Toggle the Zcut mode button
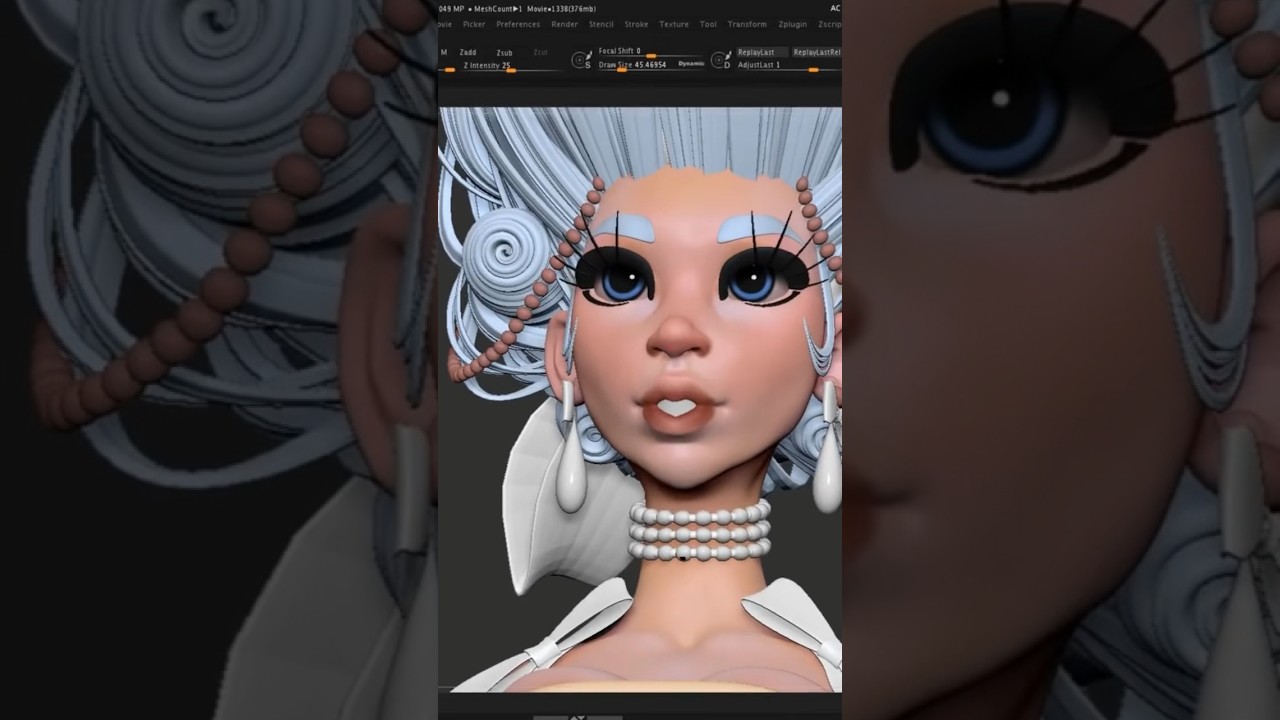 click(x=540, y=52)
